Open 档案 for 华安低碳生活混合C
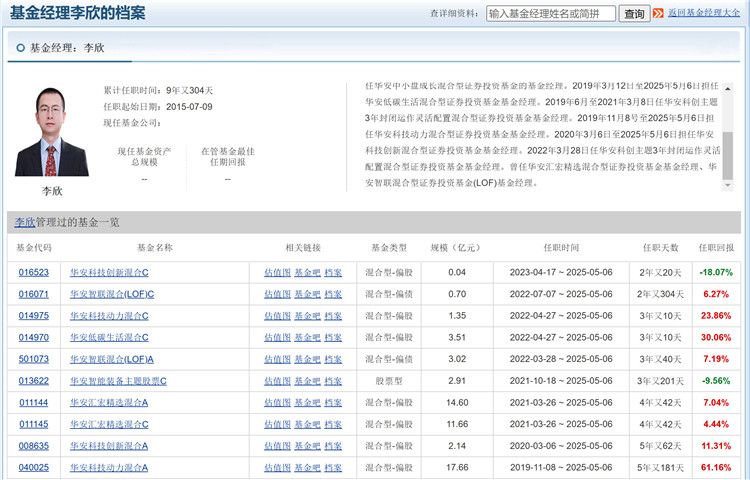Image resolution: width=750 pixels, height=480 pixels. [333, 338]
